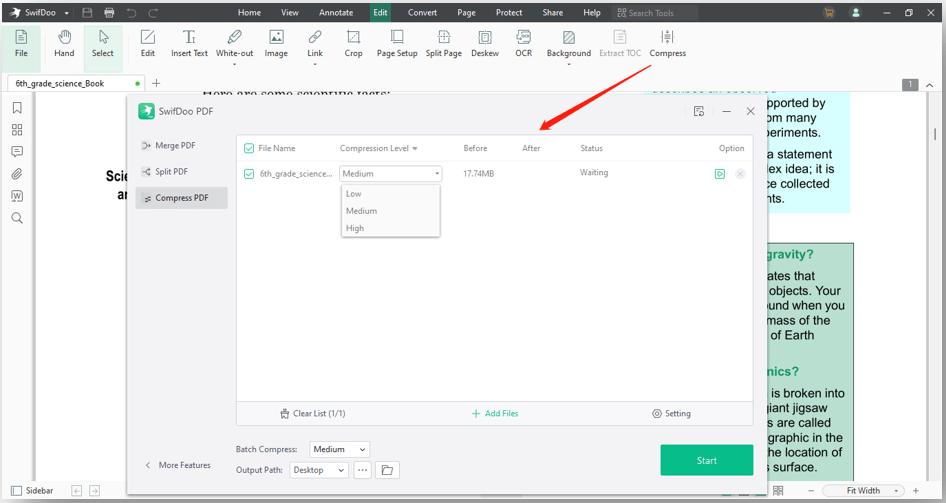Switch to the Protect tab
The image size is (946, 503).
point(510,13)
